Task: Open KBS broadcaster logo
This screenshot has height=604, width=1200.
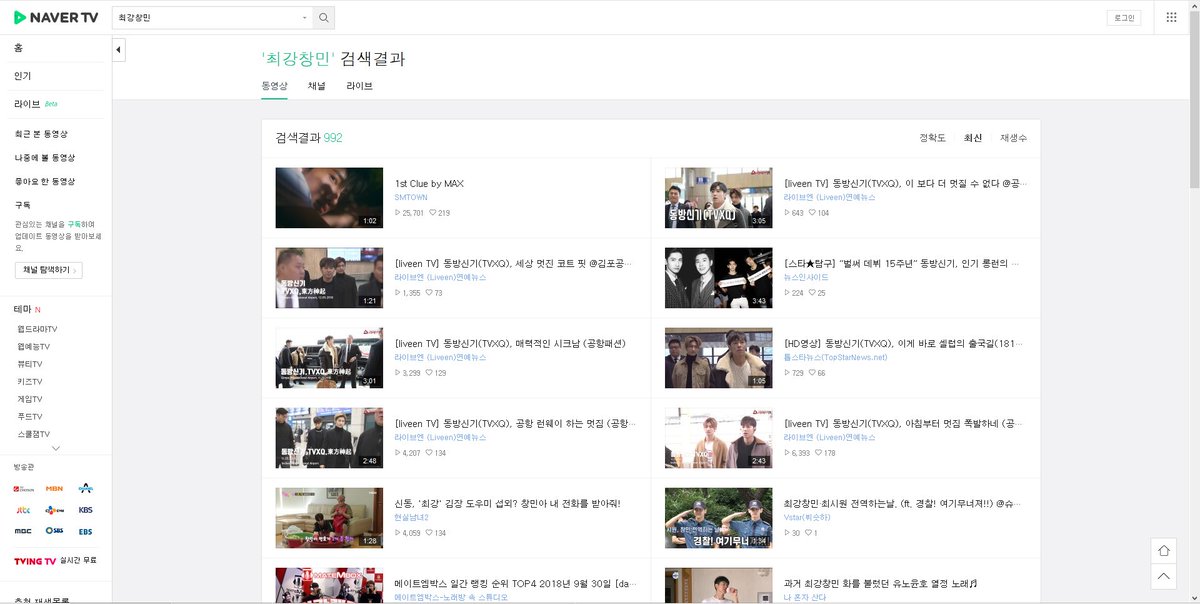Action: (86, 510)
